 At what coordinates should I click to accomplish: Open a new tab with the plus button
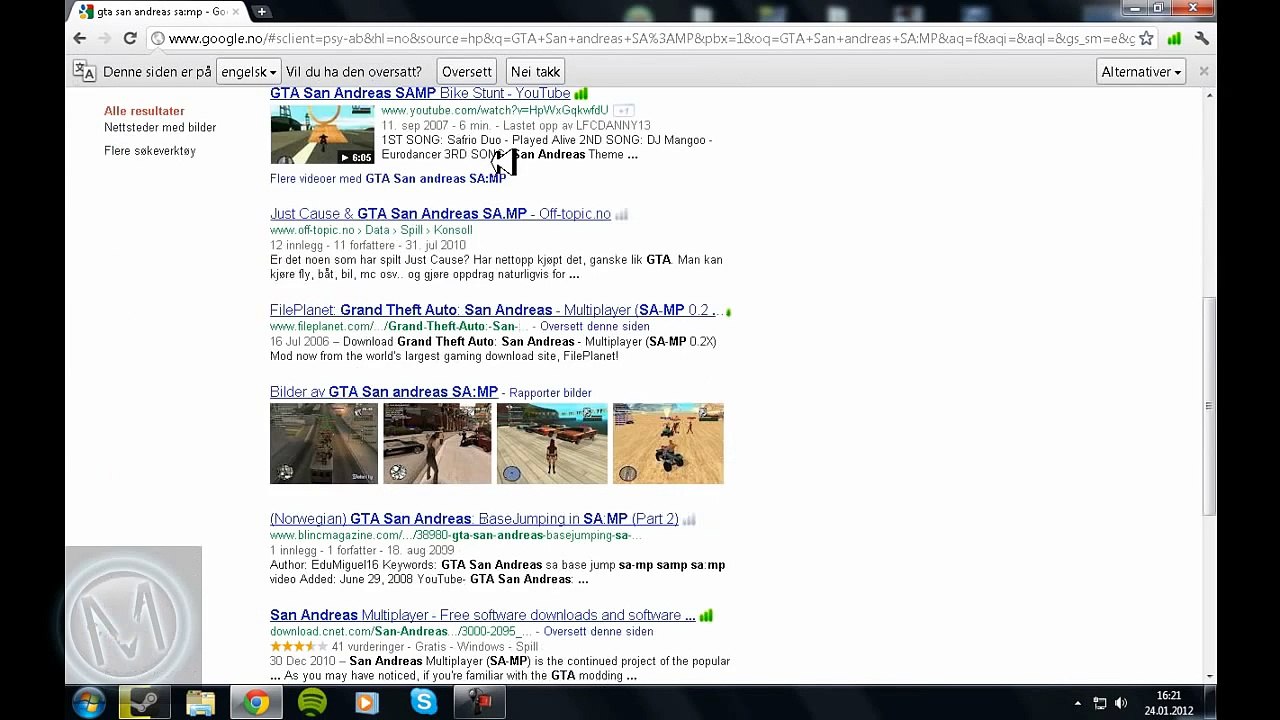261,12
